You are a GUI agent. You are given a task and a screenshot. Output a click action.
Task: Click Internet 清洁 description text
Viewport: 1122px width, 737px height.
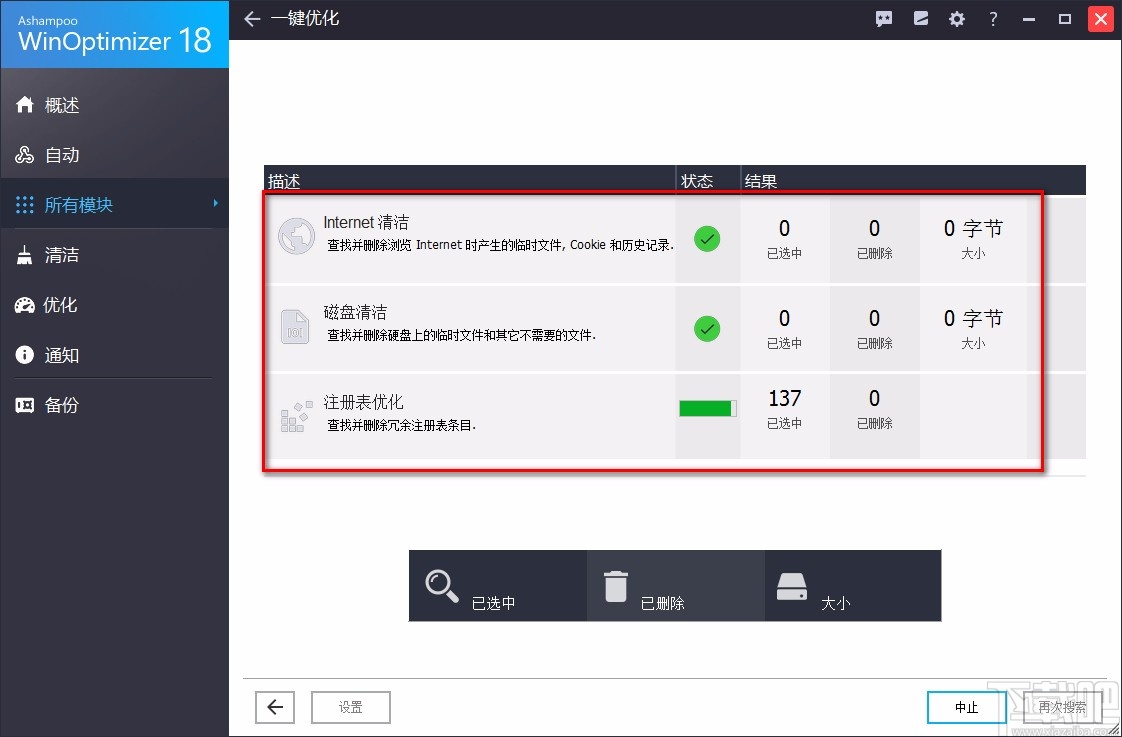[x=500, y=245]
